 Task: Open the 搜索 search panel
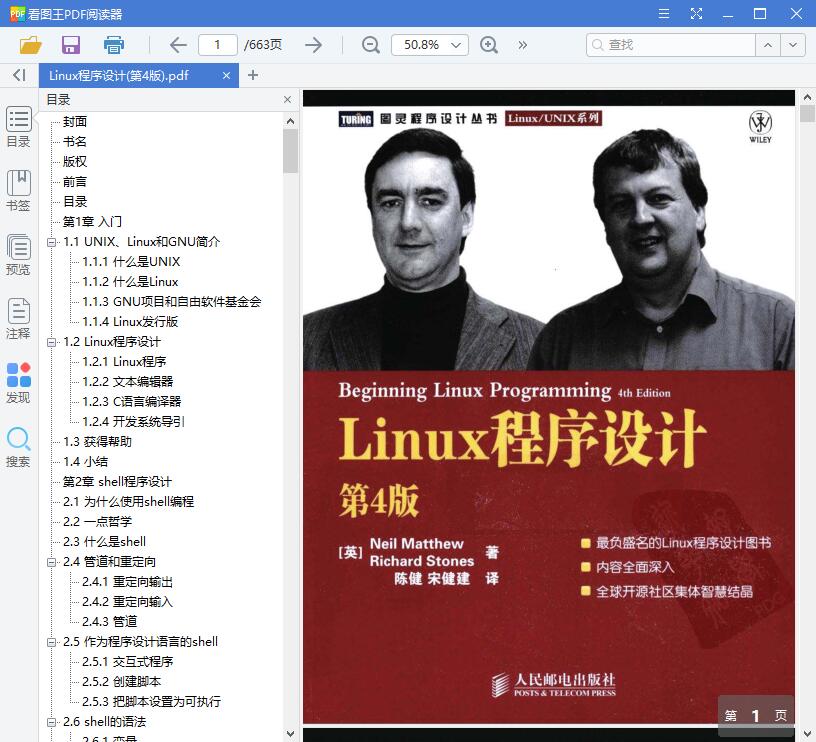click(x=18, y=447)
